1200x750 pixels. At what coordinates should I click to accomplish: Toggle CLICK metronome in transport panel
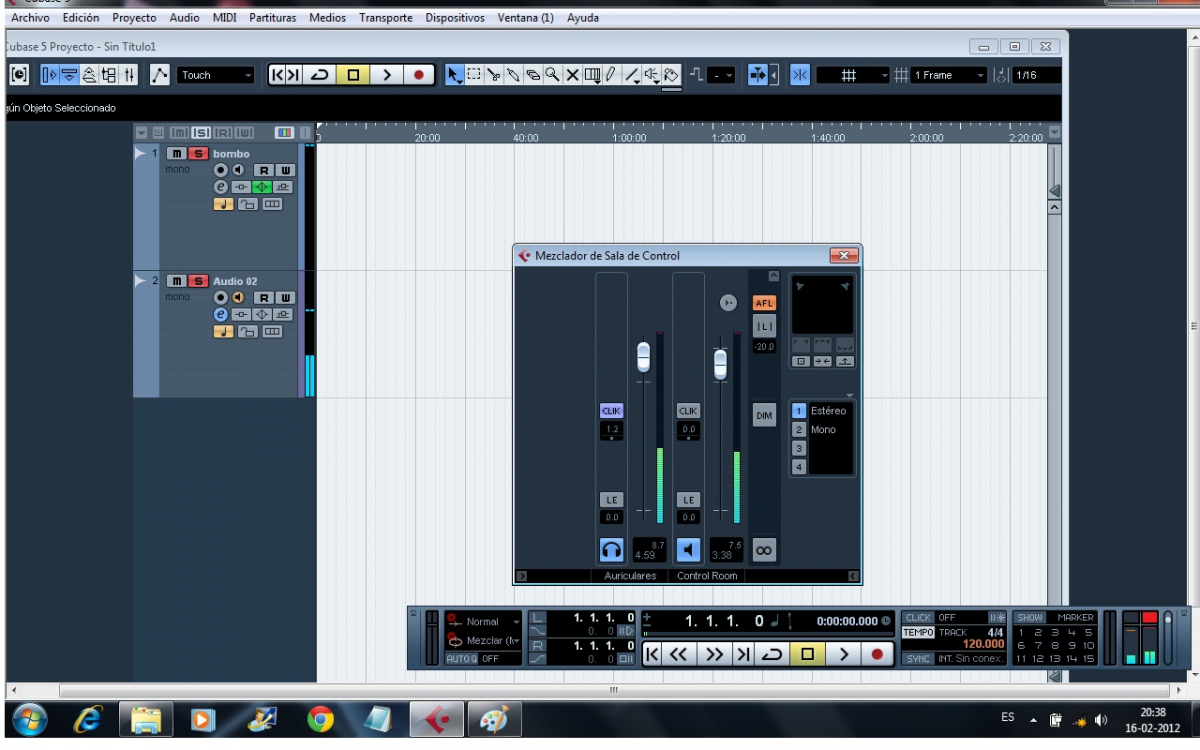(918, 618)
